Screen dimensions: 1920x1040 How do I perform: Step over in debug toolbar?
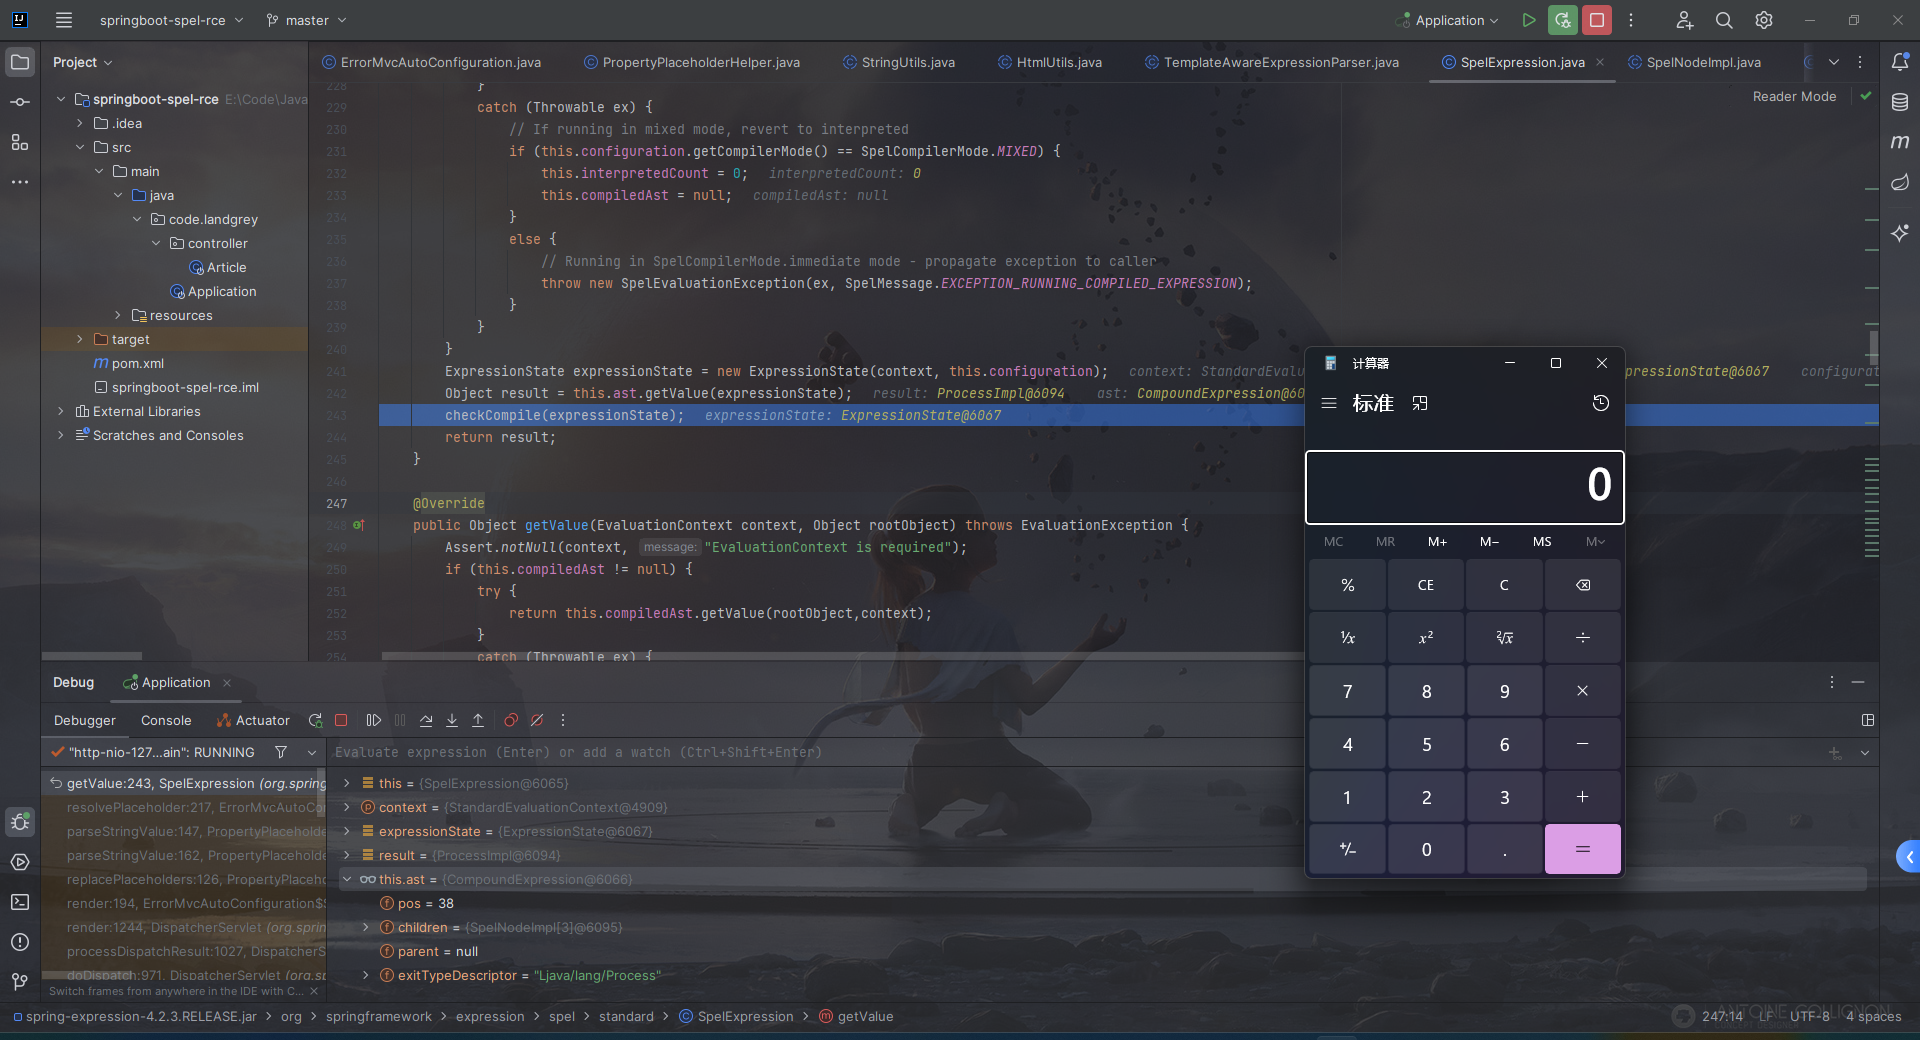(426, 720)
